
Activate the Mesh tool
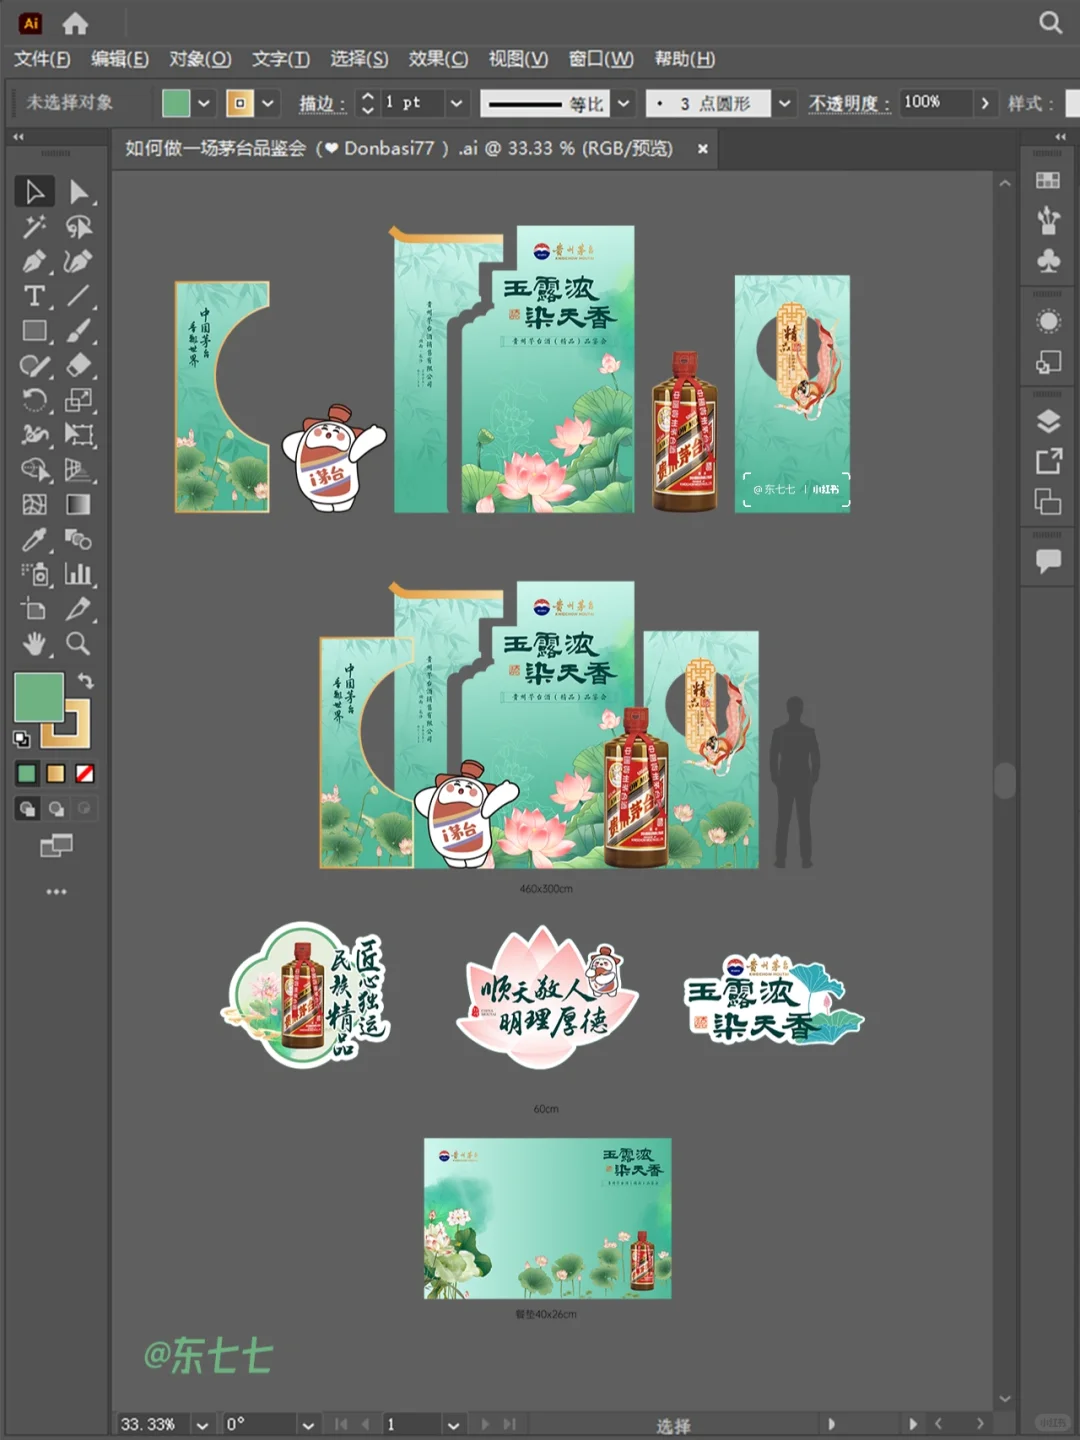click(x=34, y=505)
